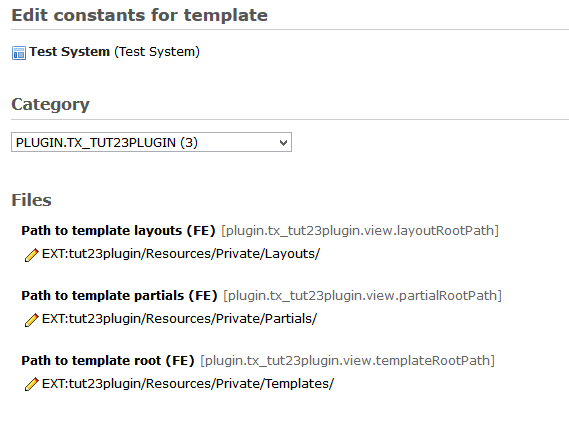The image size is (569, 430).
Task: Click the pencil edit icon for partialRootPath
Action: 32,320
